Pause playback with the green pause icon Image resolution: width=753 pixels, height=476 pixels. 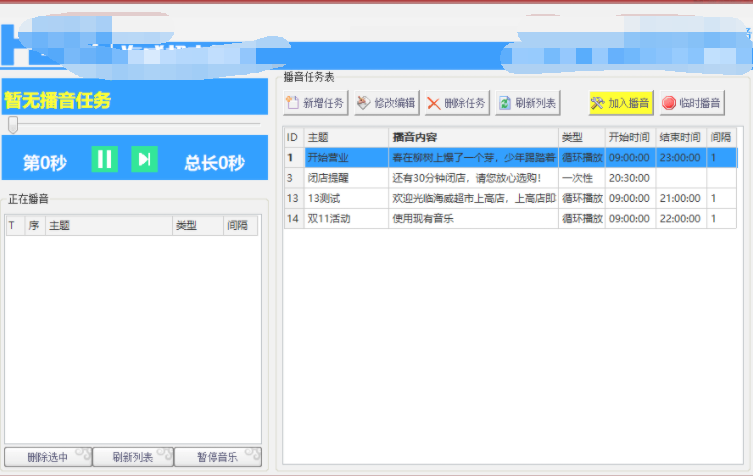click(x=104, y=159)
